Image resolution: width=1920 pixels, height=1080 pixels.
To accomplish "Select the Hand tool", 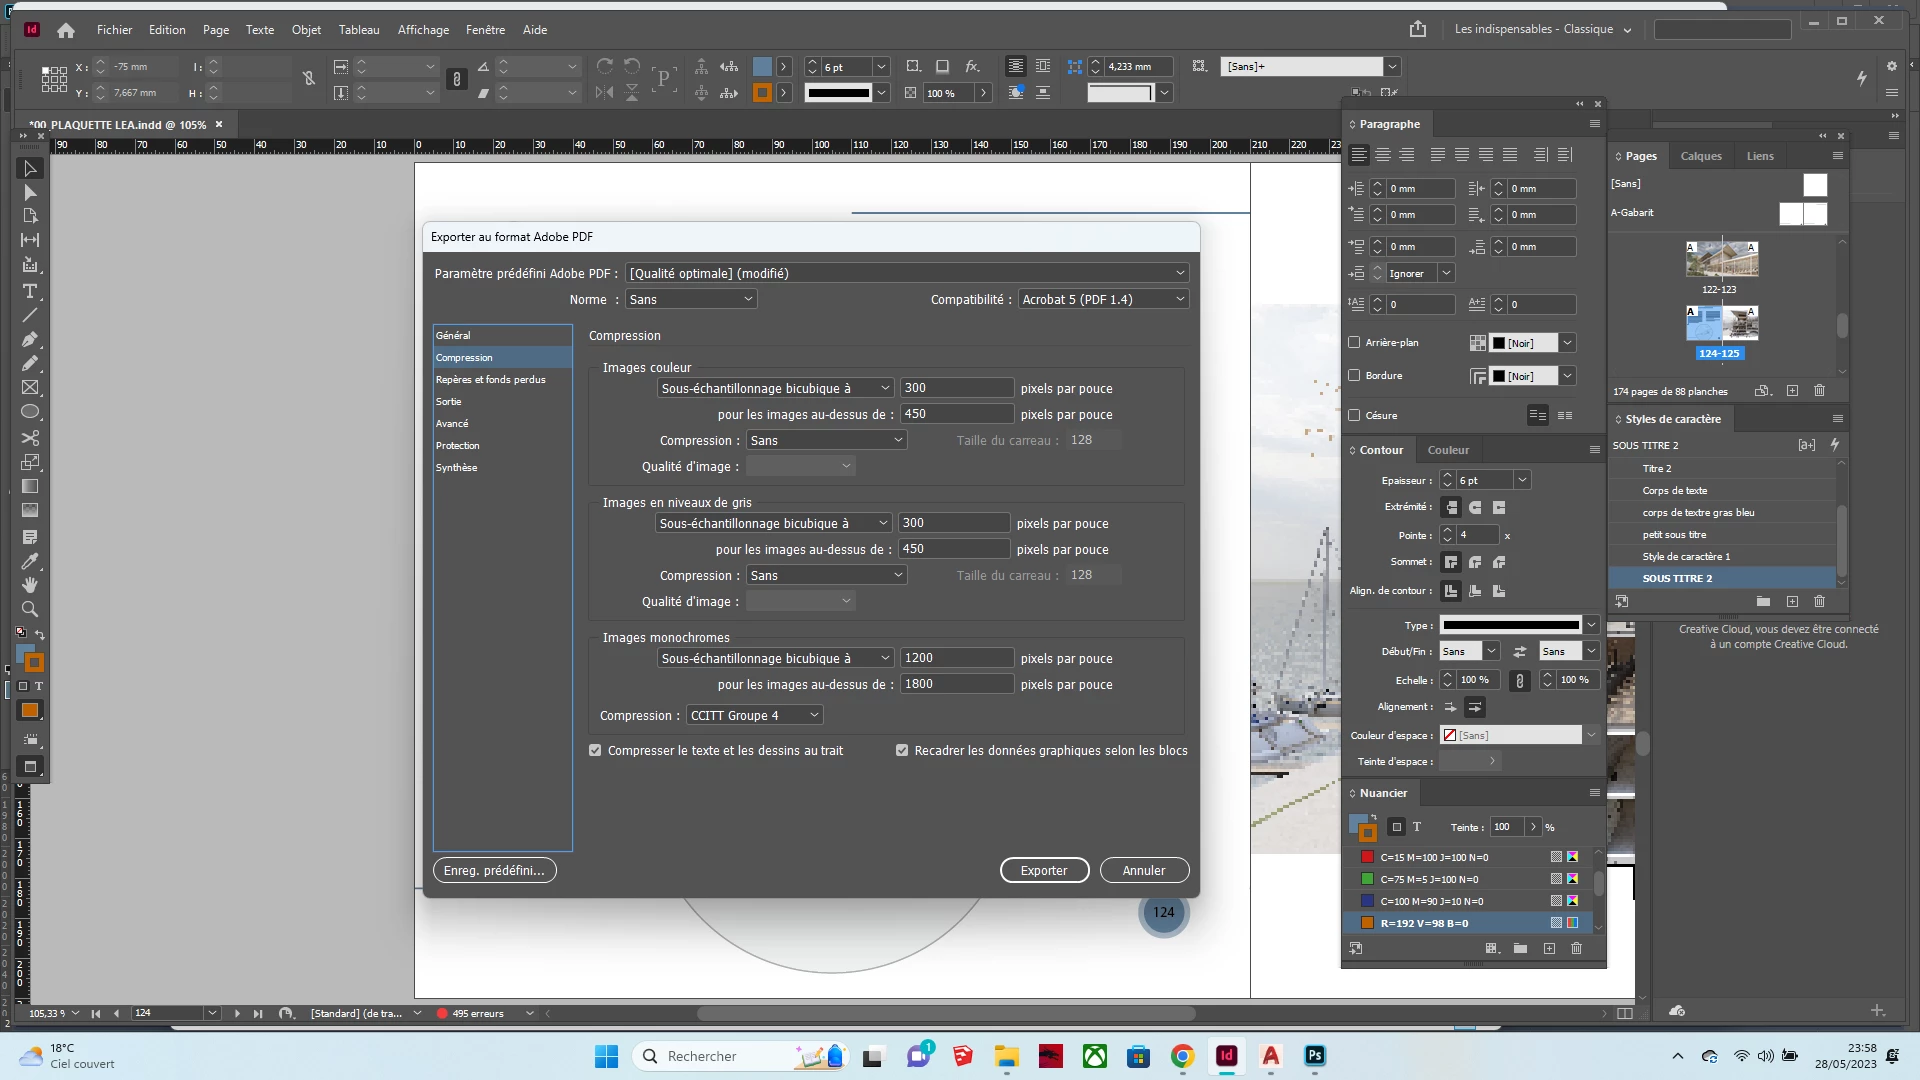I will pyautogui.click(x=30, y=585).
